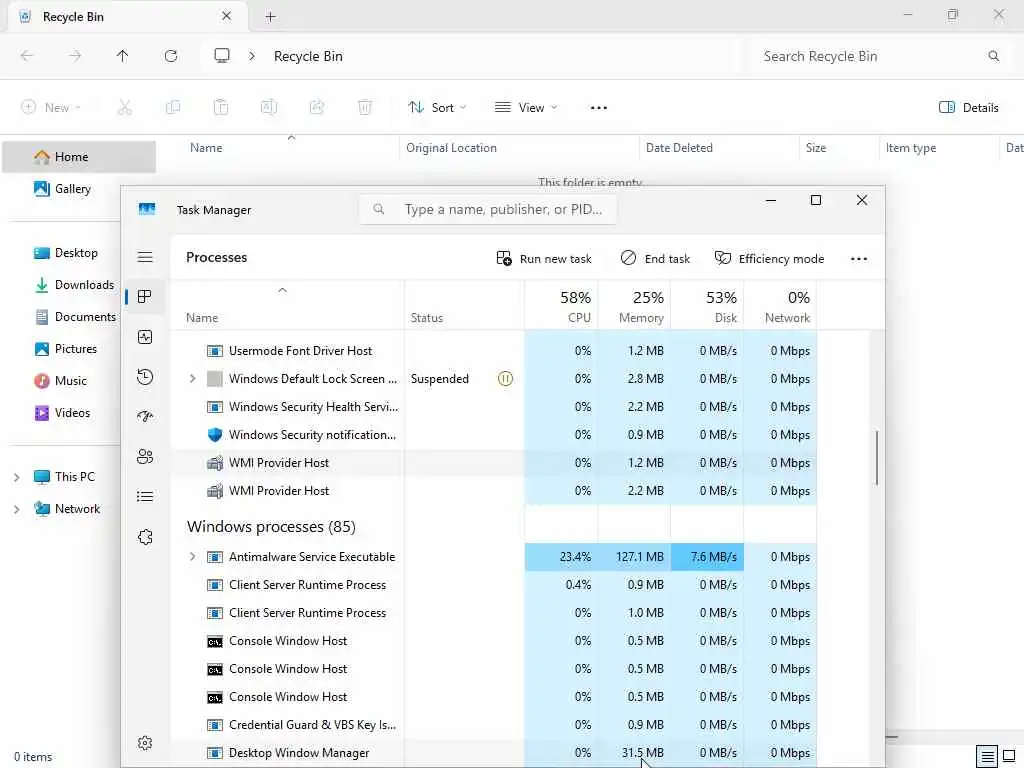
Task: Sort processes by CPU column
Action: (562, 306)
